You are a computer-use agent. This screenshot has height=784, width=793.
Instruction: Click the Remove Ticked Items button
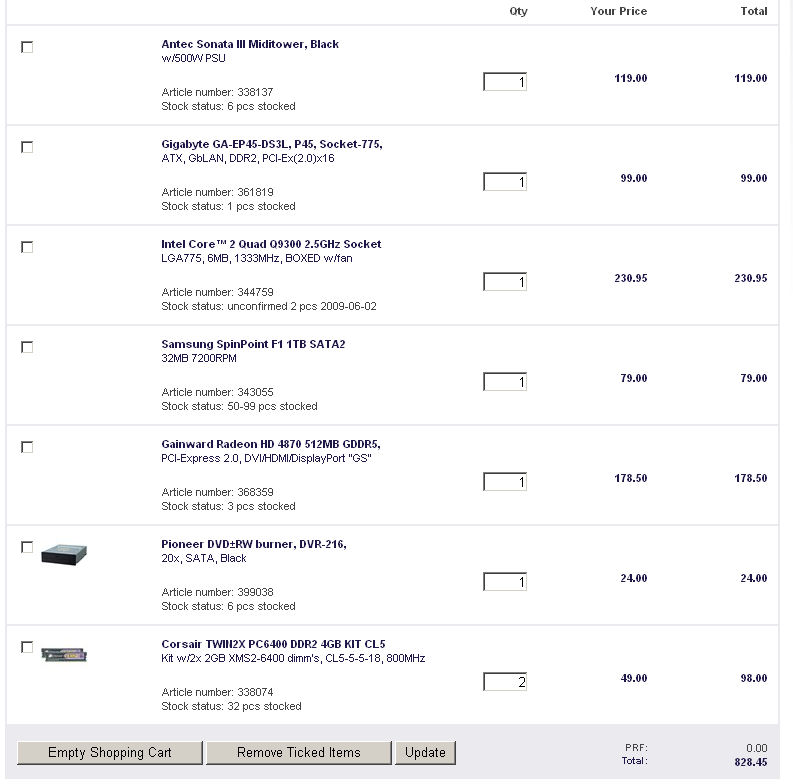(298, 752)
